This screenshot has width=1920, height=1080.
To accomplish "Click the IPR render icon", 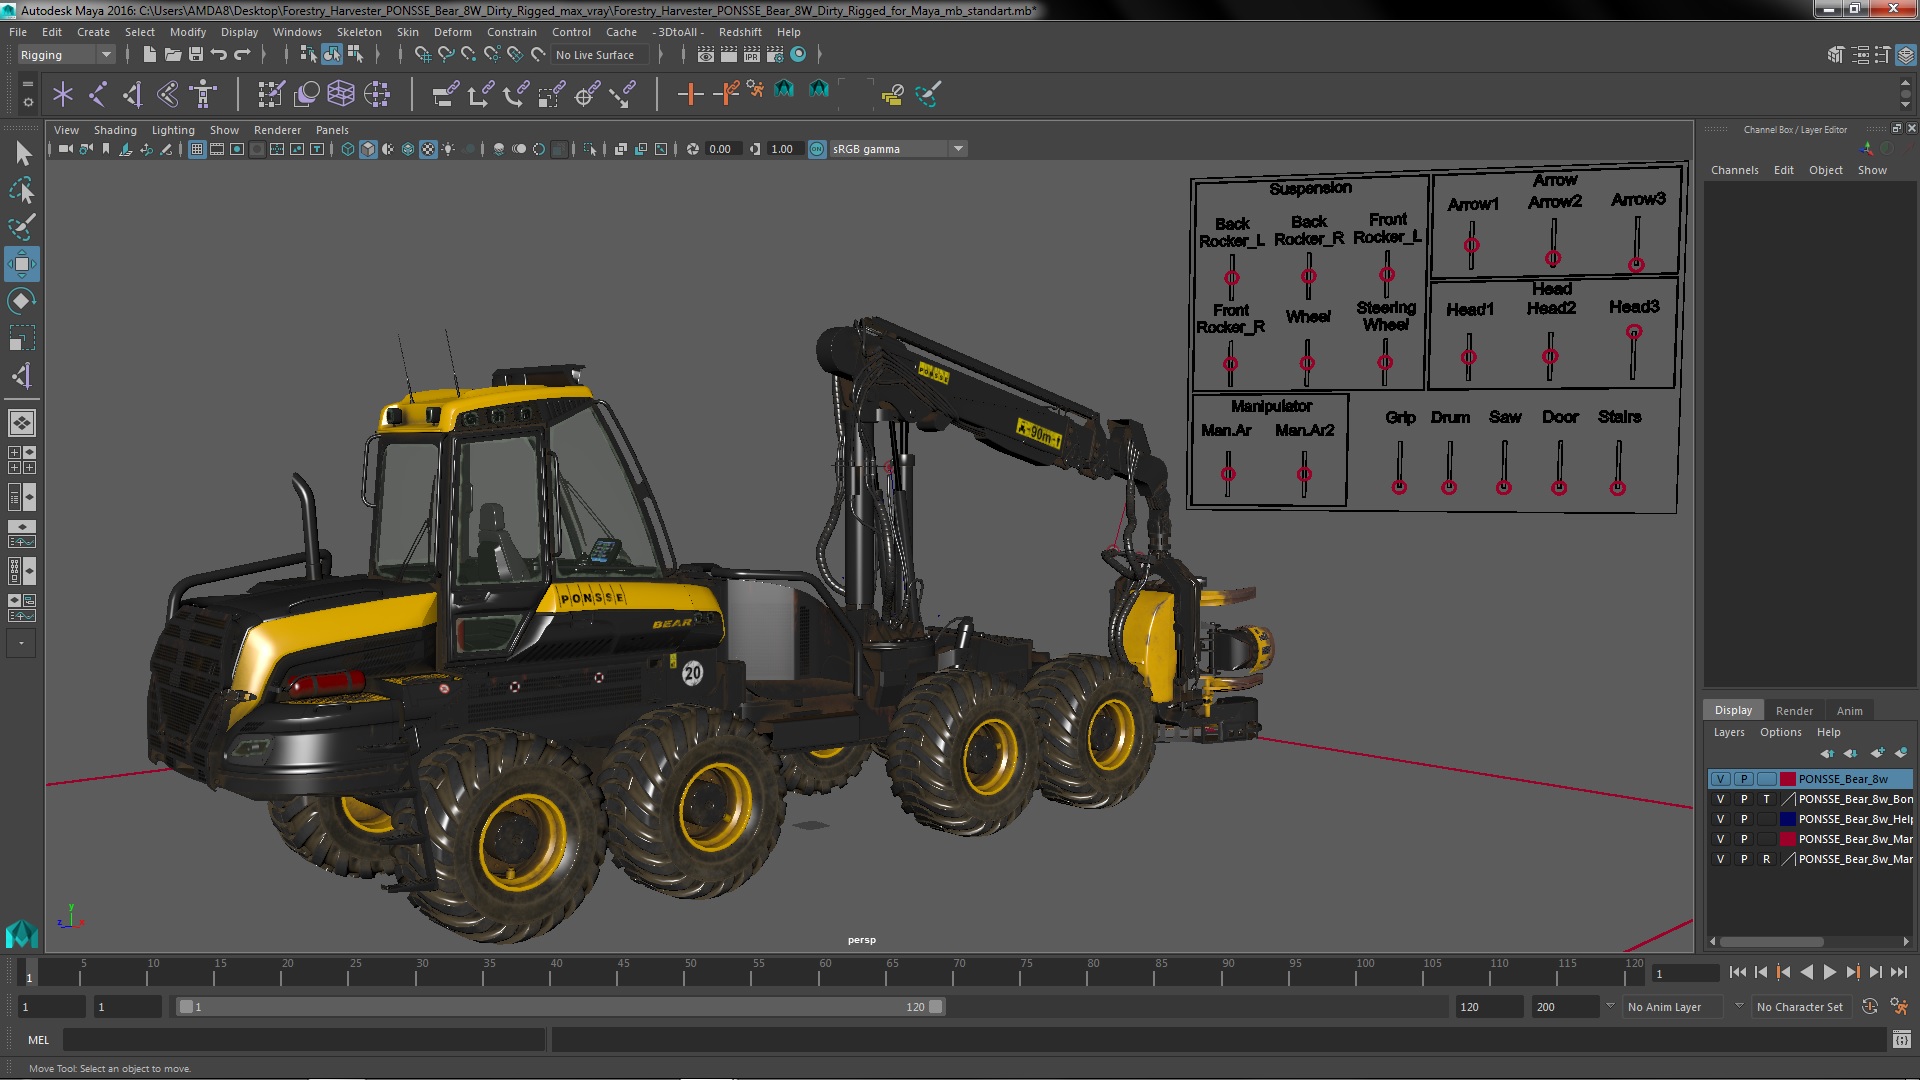I will pyautogui.click(x=751, y=54).
